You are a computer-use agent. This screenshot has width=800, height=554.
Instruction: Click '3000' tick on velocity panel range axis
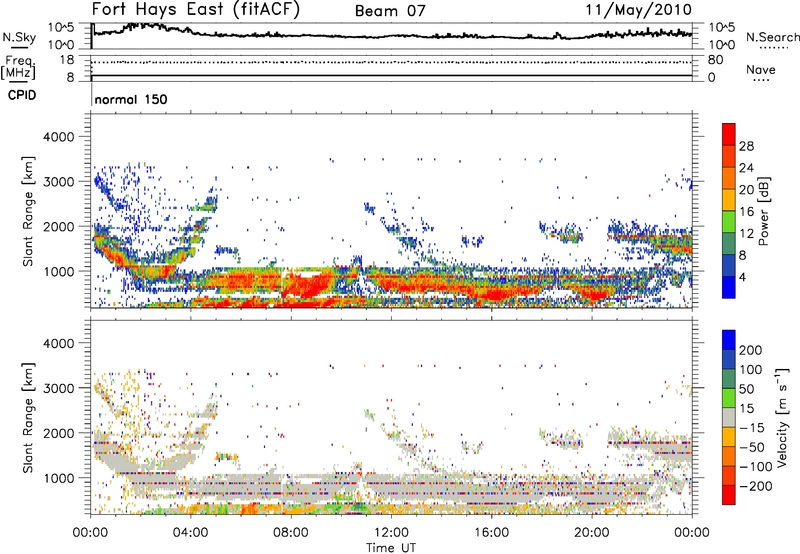[59, 388]
